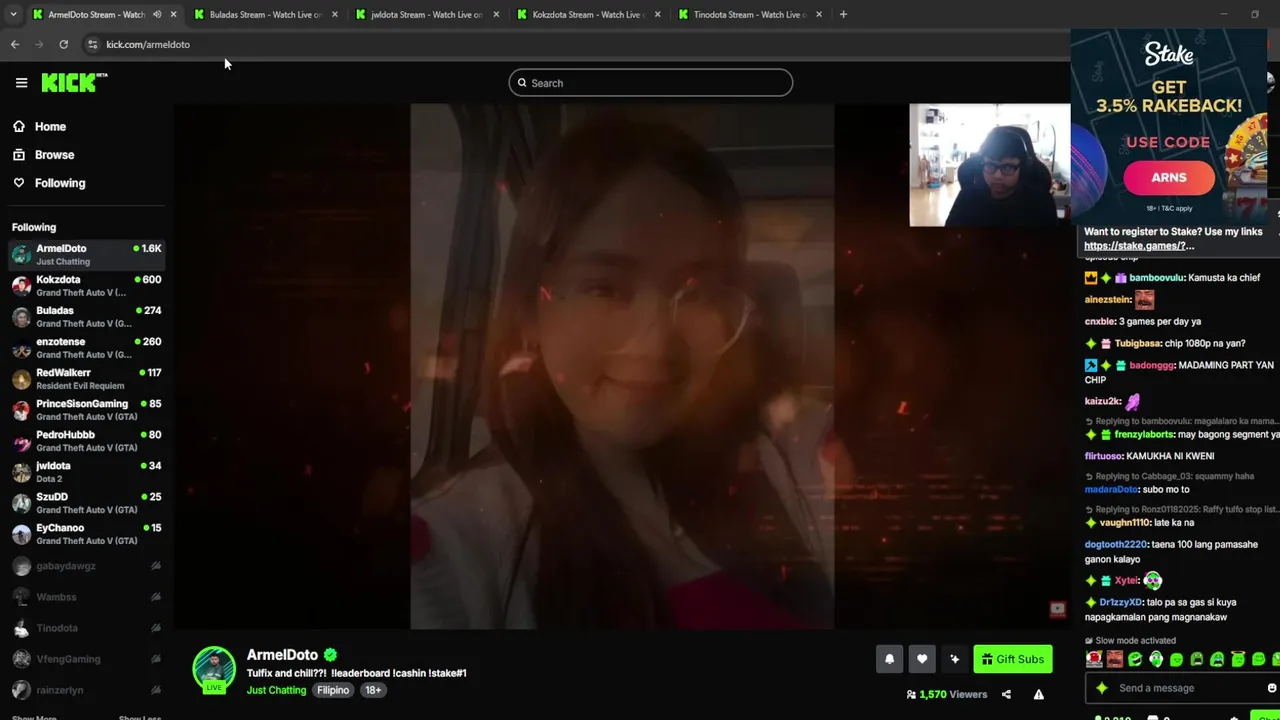Open the browser tab search dropdown
Screen dimensions: 1280x720
[14, 14]
